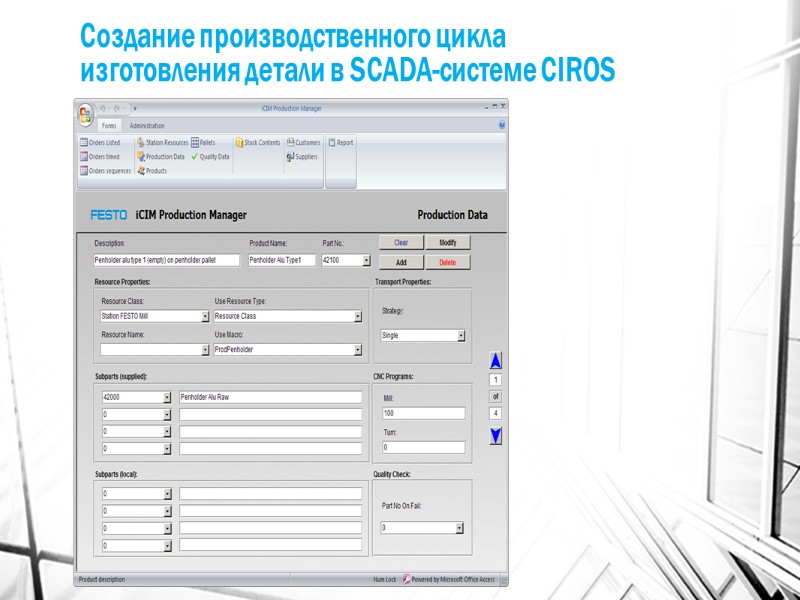Click the Description input field
Image resolution: width=800 pixels, height=600 pixels.
coord(166,260)
